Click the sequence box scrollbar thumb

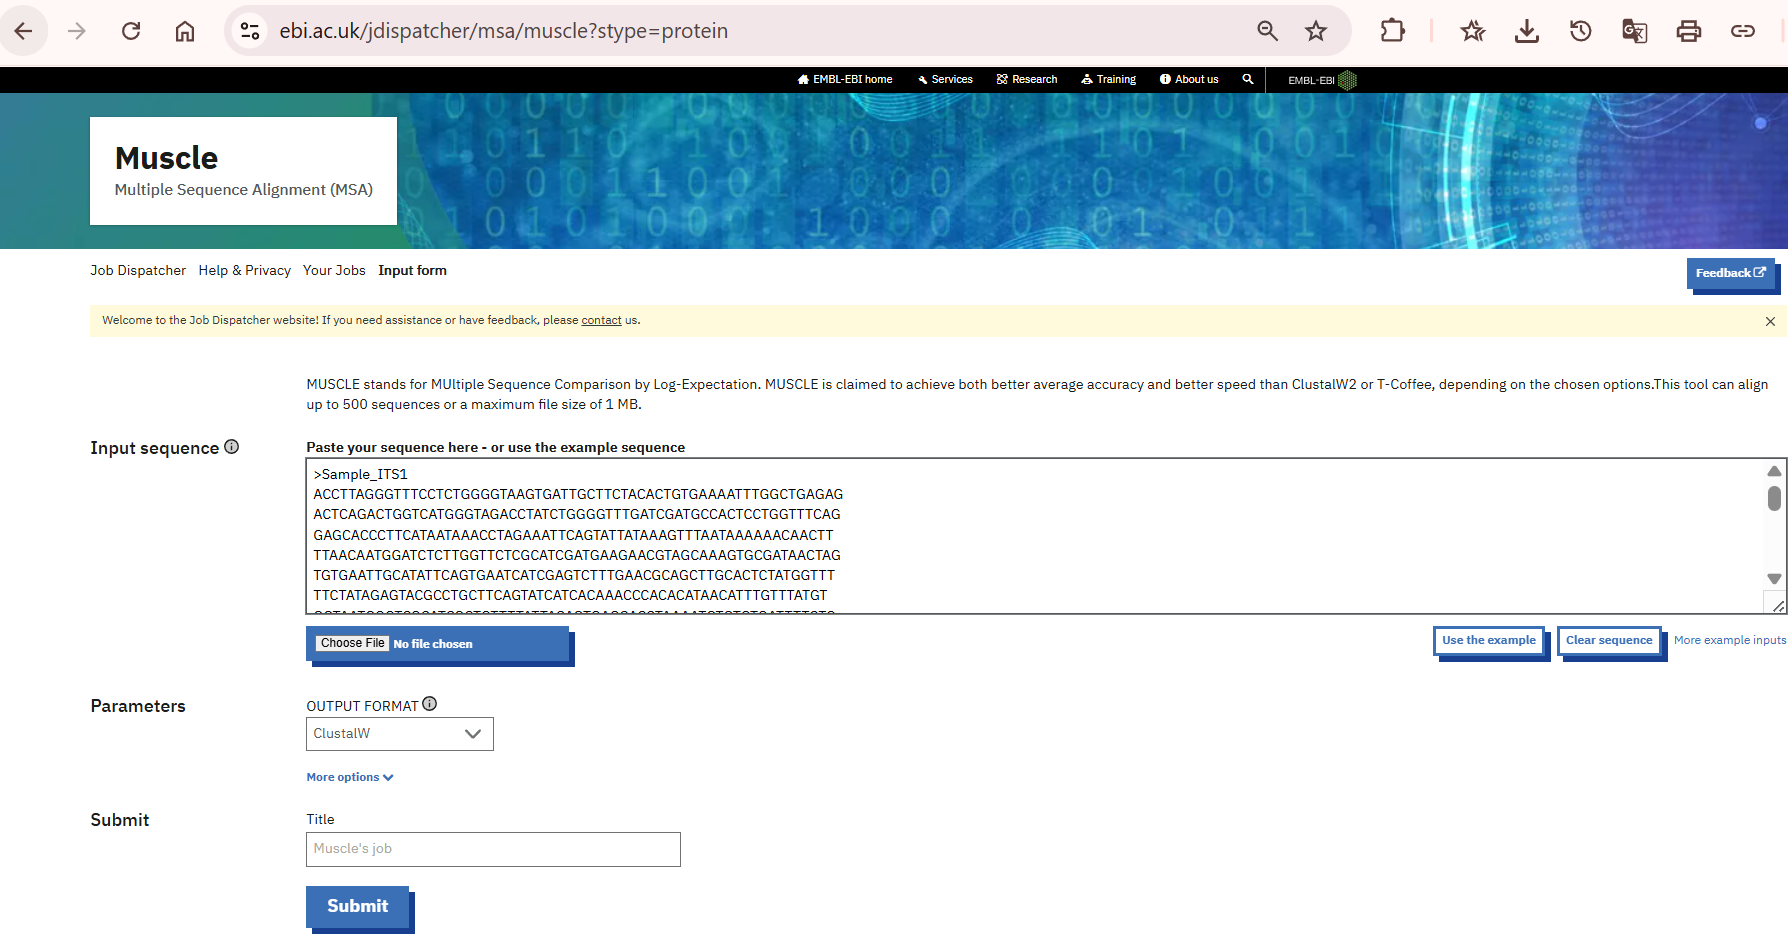pyautogui.click(x=1774, y=498)
